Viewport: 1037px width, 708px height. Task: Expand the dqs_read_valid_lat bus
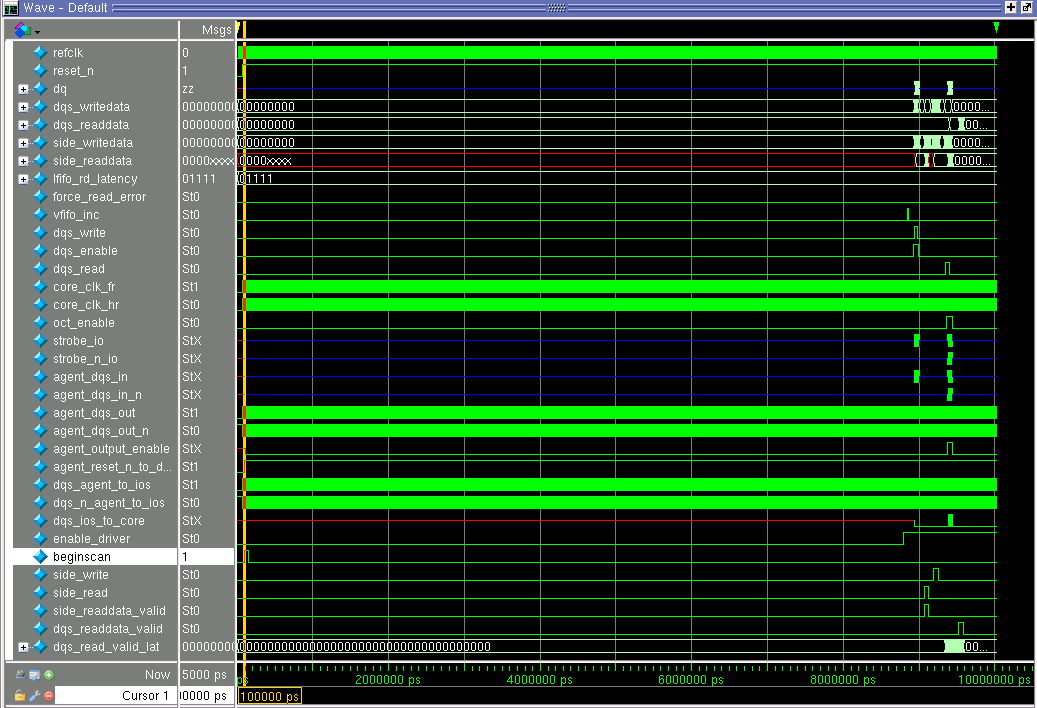point(23,647)
